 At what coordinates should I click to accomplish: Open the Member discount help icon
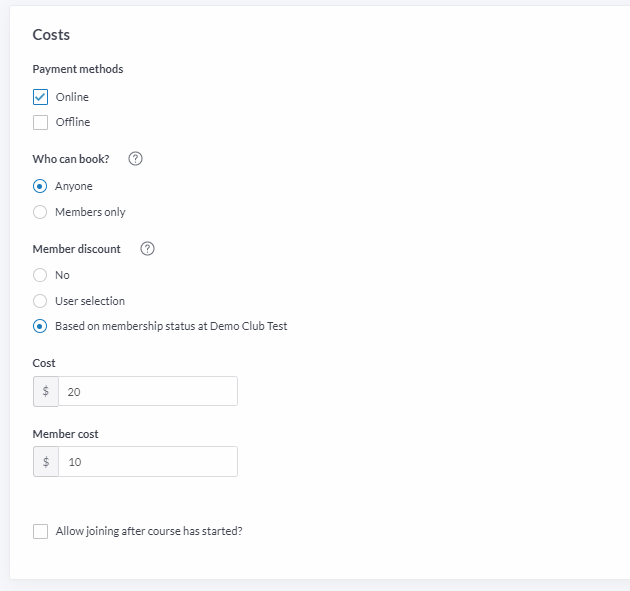tap(147, 249)
